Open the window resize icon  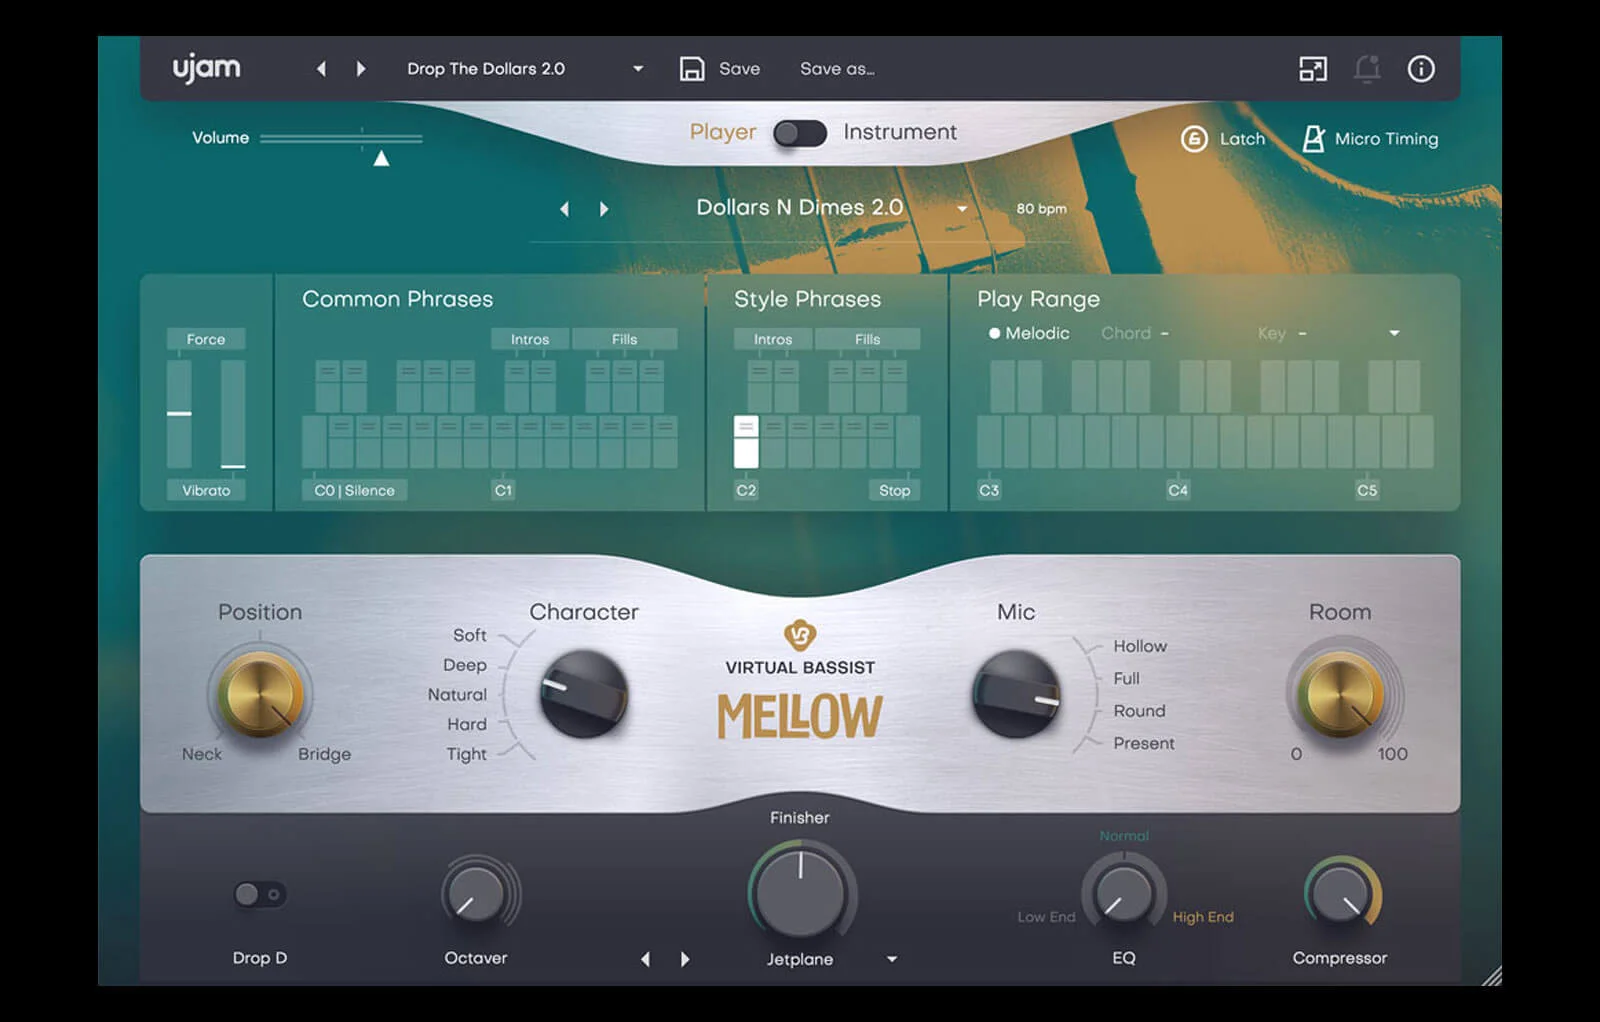coord(1312,69)
